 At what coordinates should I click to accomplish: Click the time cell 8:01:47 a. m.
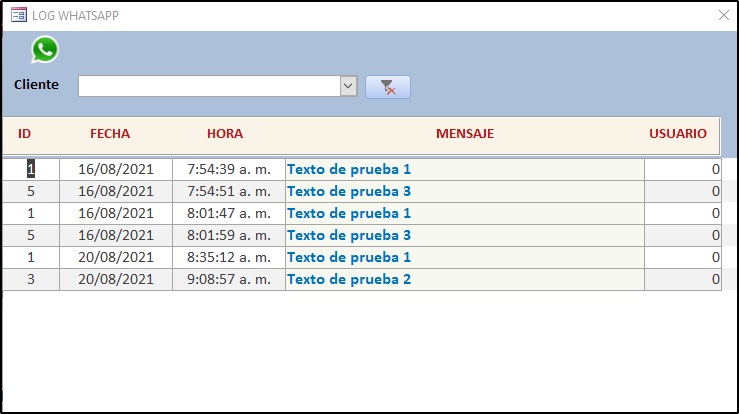229,213
